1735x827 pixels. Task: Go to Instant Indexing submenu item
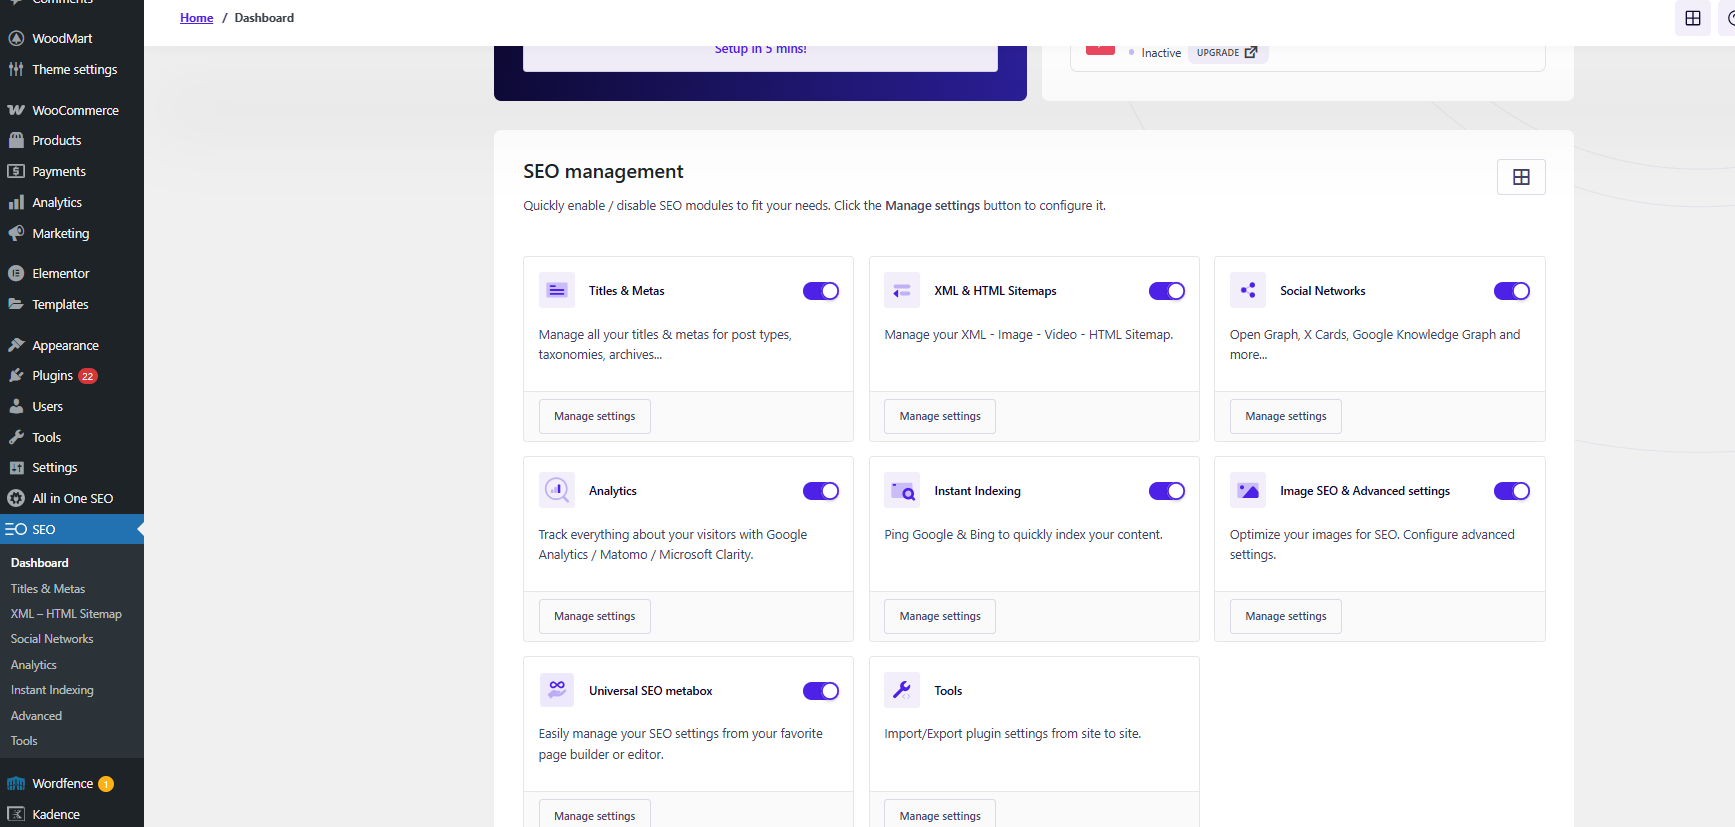52,690
